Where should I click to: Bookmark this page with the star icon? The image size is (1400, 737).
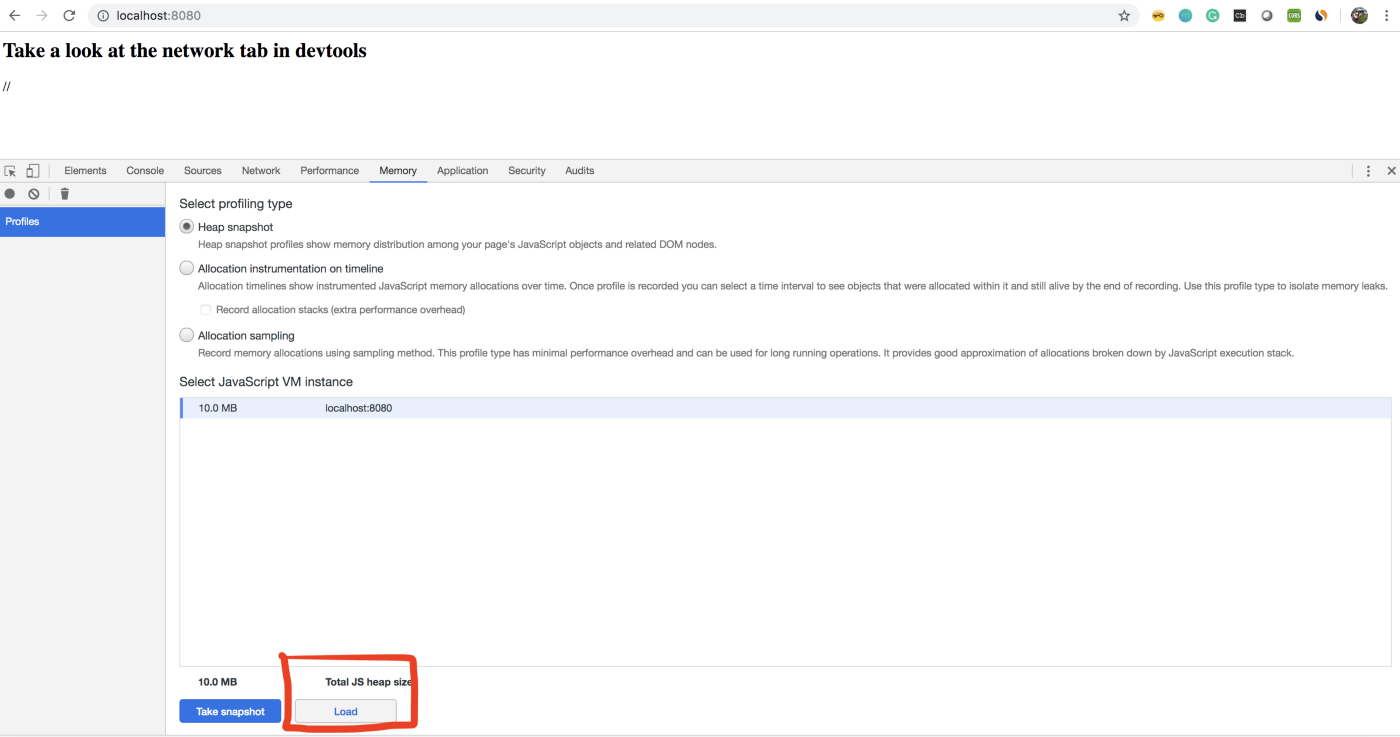1124,16
